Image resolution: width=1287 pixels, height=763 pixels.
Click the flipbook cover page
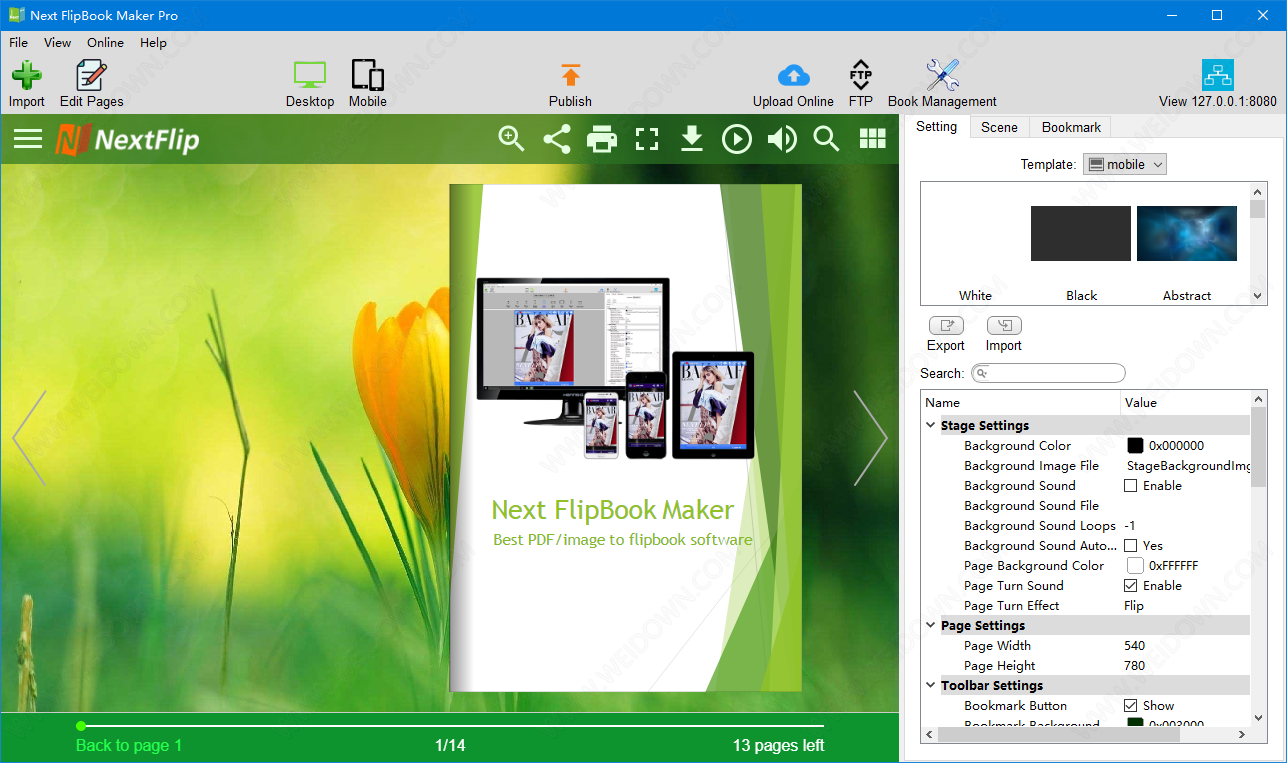click(625, 437)
